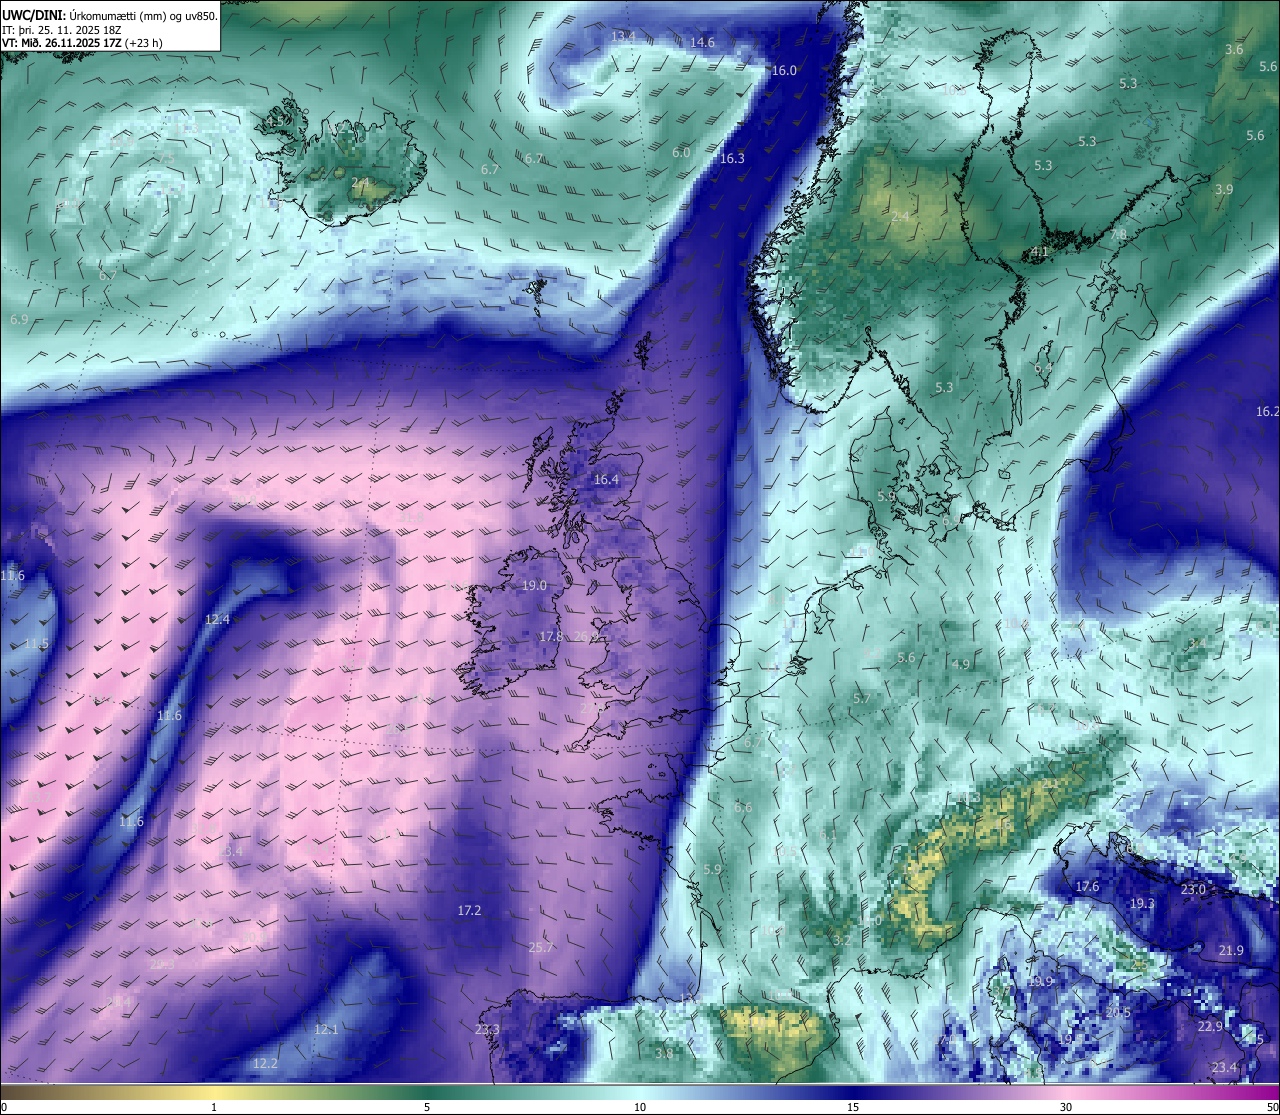This screenshot has height=1115, width=1280.
Task: Click the map value "3.6"
Action: click(x=1235, y=50)
